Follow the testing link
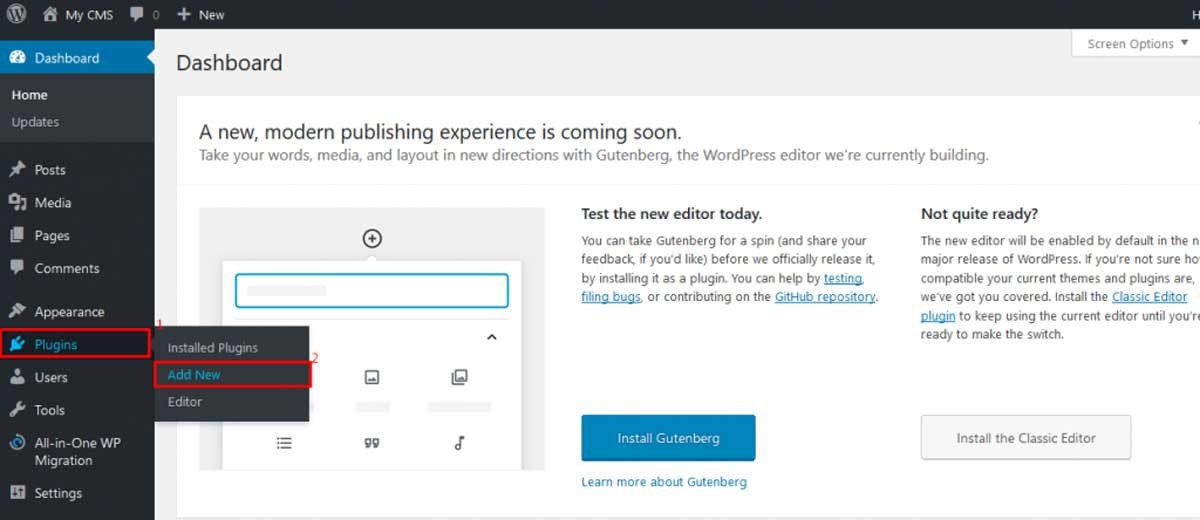This screenshot has width=1200, height=520. pyautogui.click(x=843, y=278)
